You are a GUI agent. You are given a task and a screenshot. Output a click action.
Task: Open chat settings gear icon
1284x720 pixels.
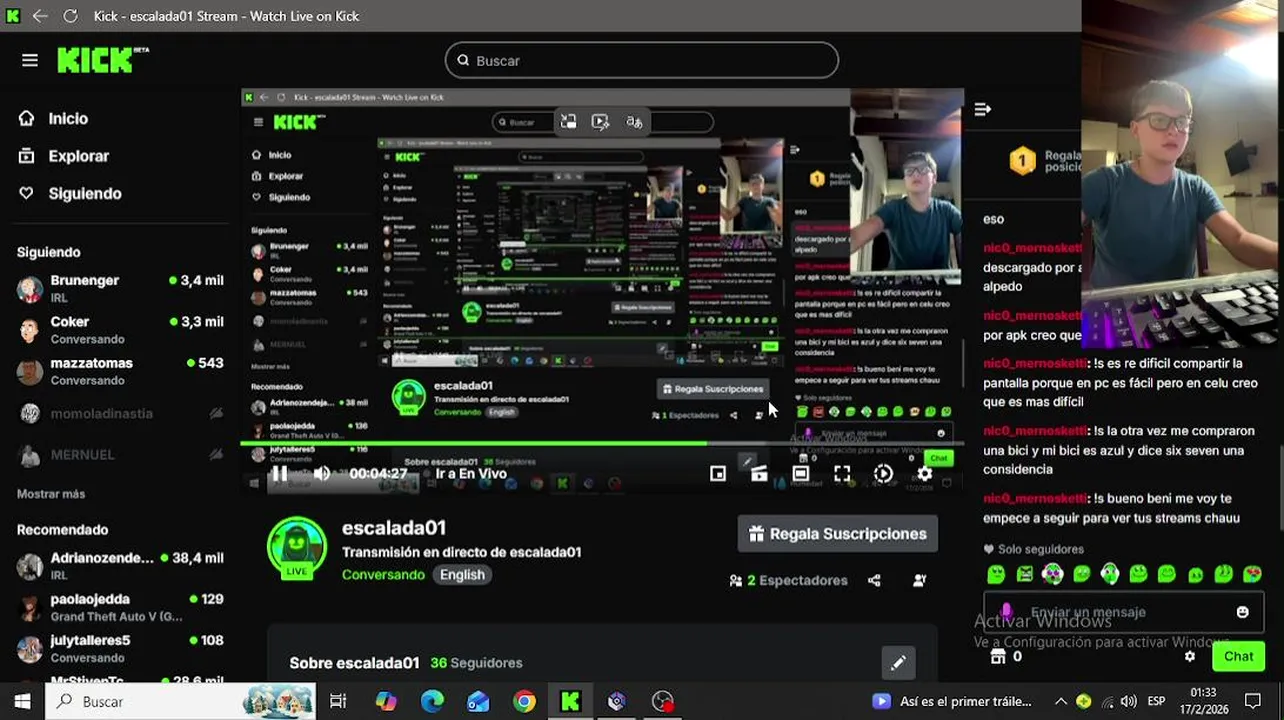tap(1189, 657)
